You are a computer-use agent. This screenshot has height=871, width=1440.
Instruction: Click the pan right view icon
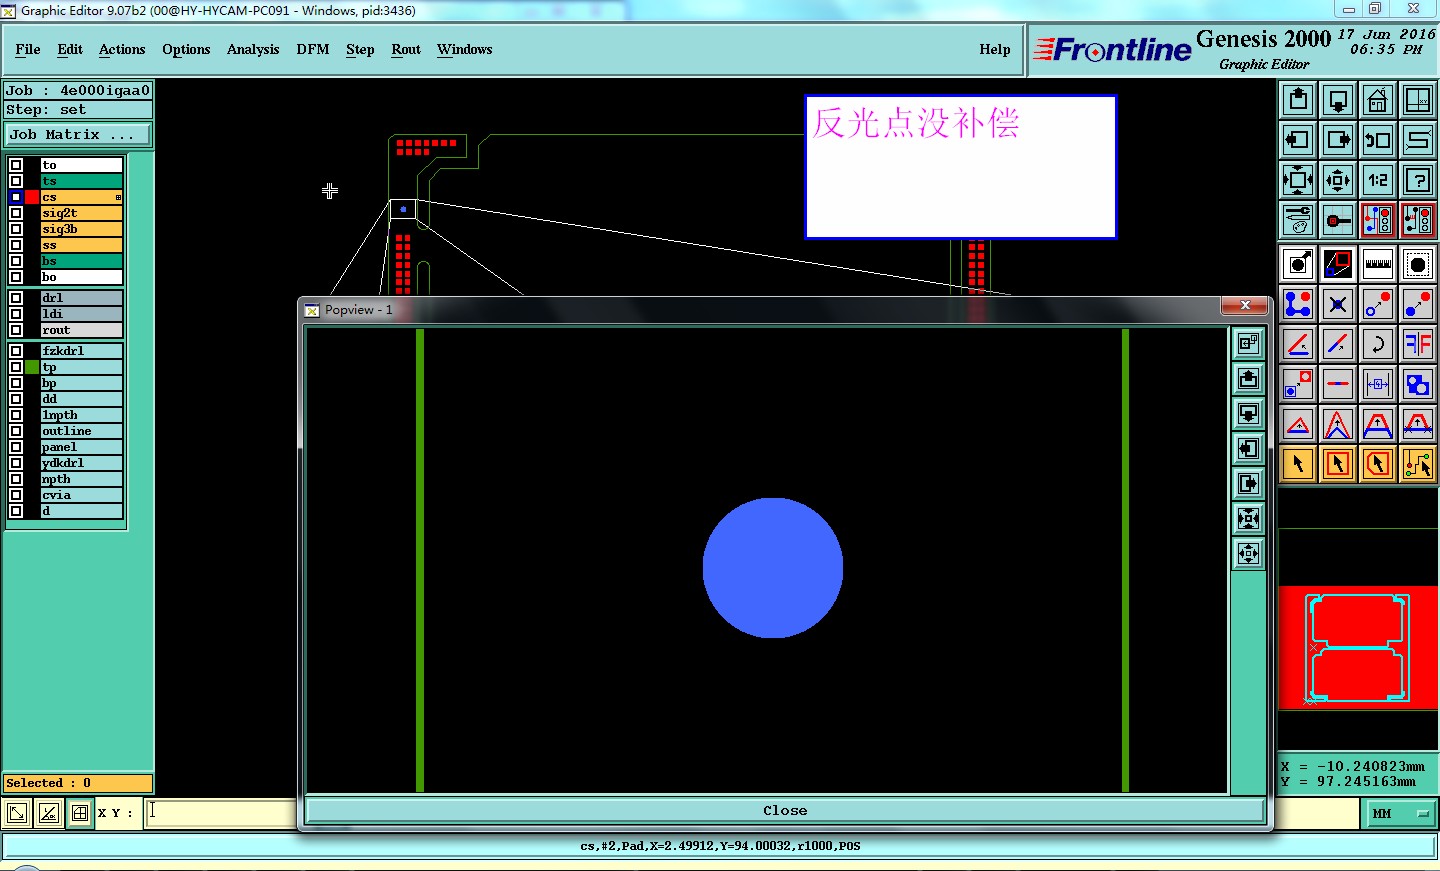[x=1338, y=140]
